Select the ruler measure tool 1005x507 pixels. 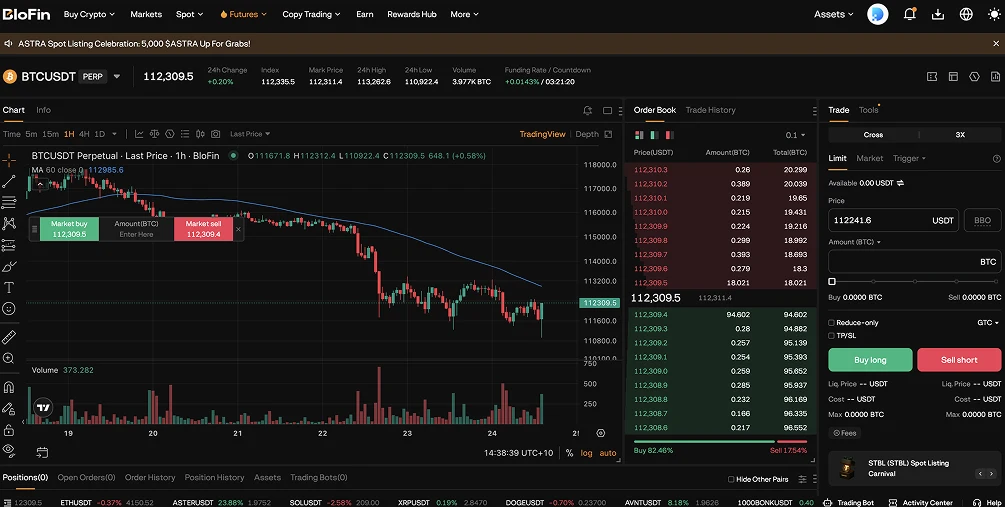pos(9,337)
